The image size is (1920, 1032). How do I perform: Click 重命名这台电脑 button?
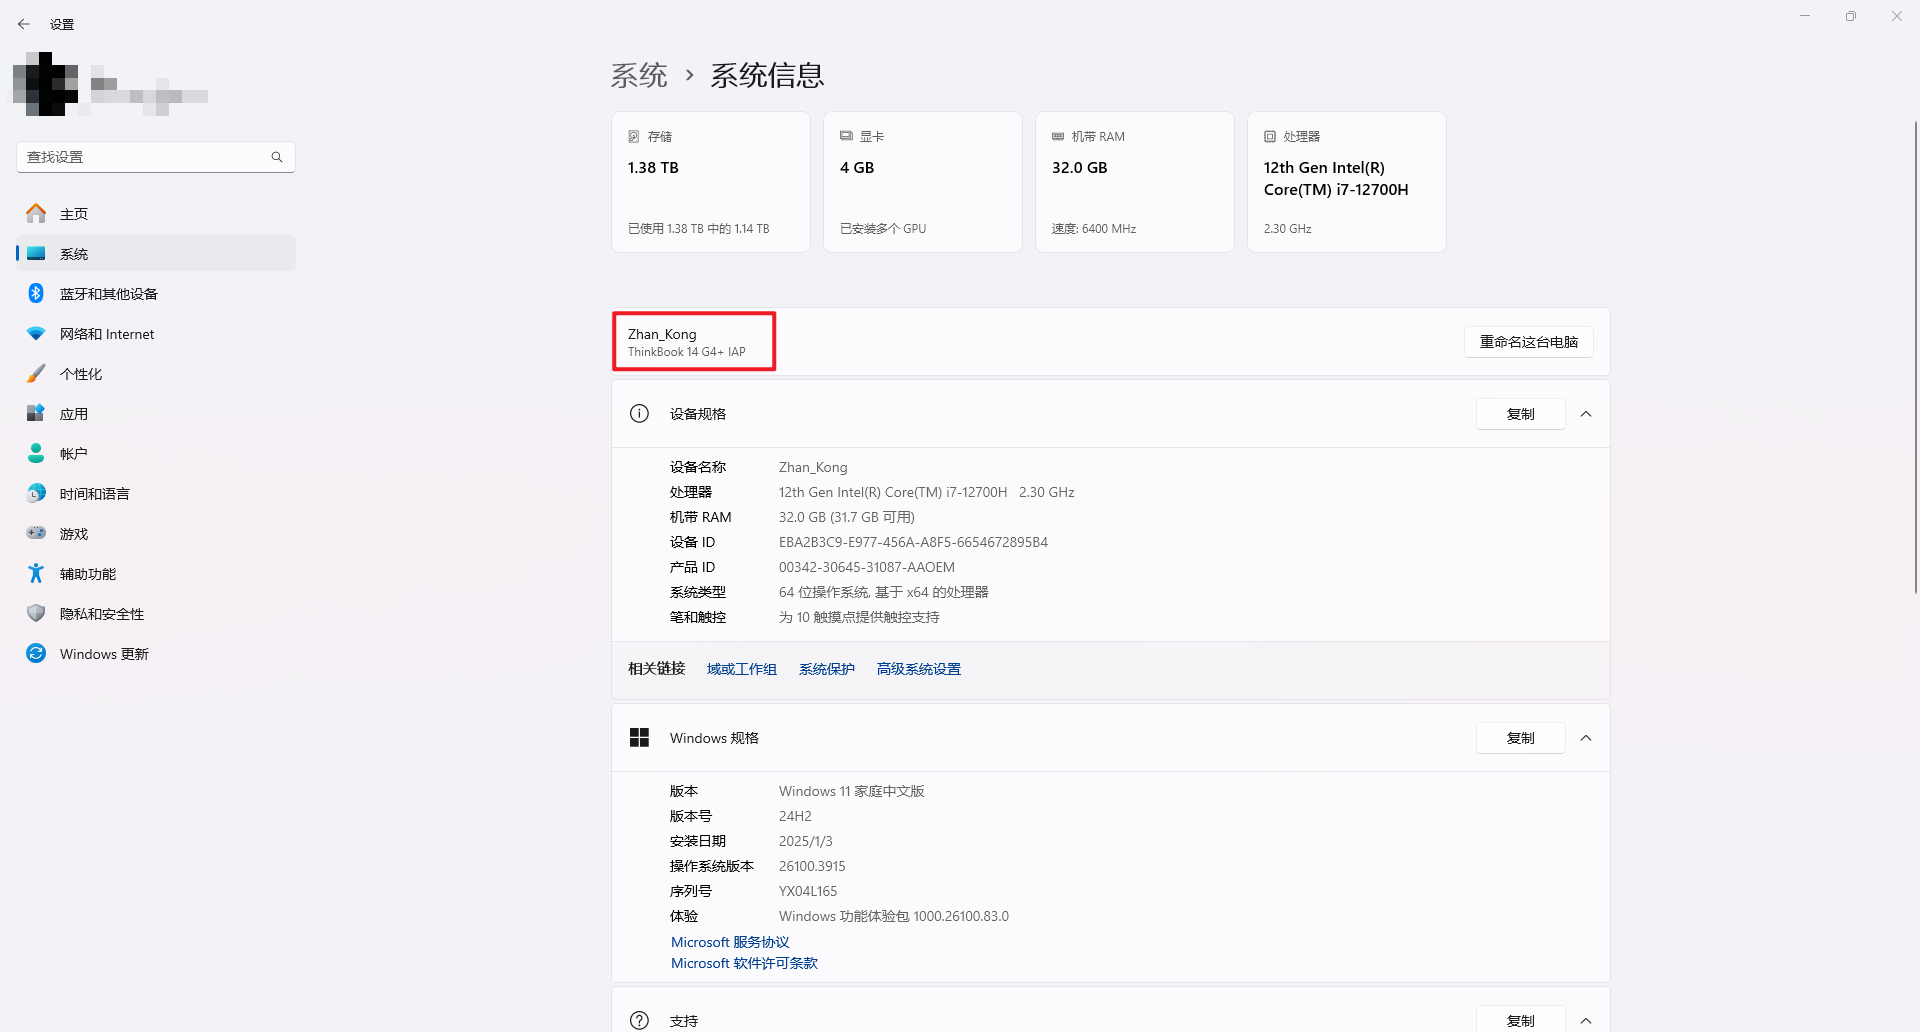1529,342
